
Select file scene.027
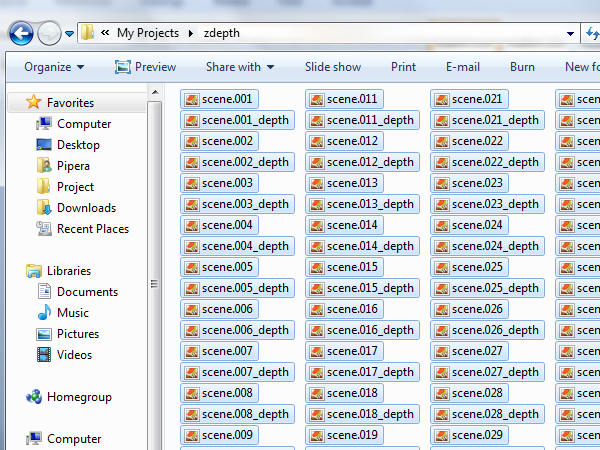[470, 351]
